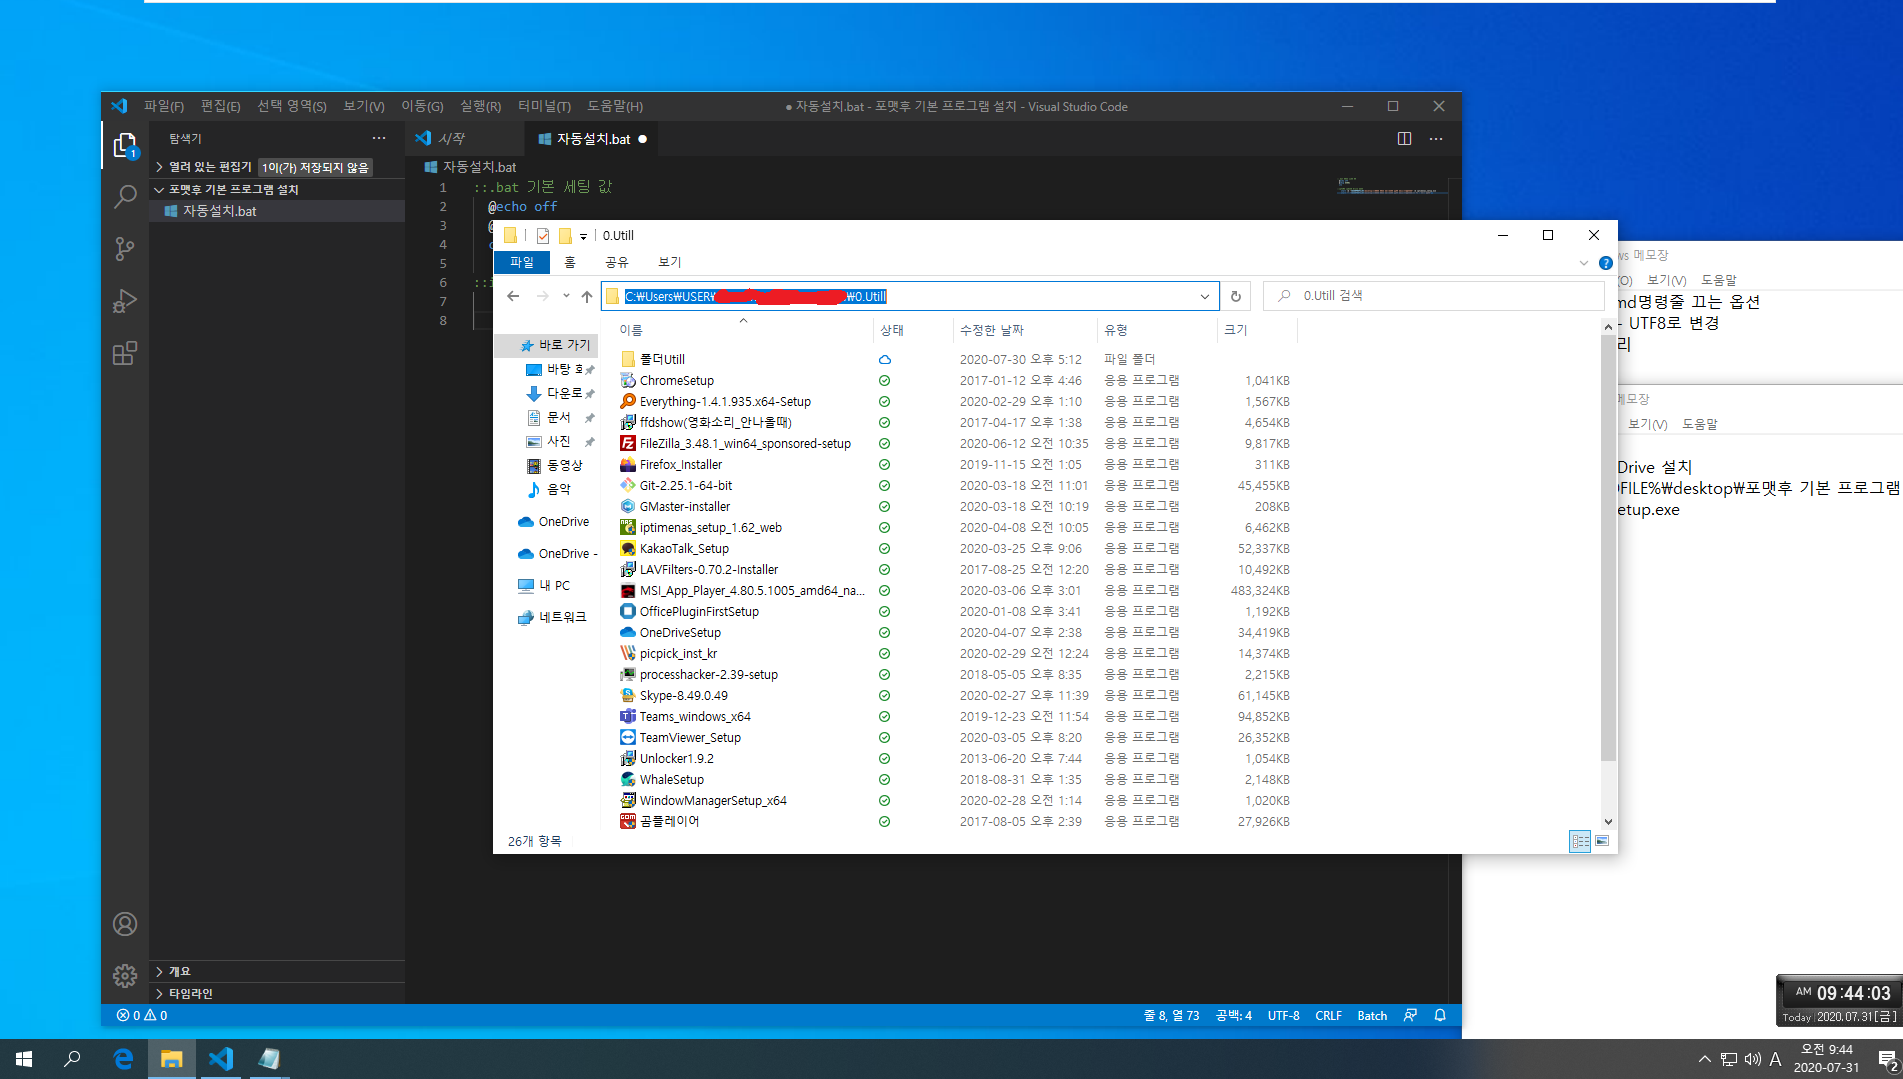Open the 공유 ribbon tab
The height and width of the screenshot is (1079, 1903).
(617, 262)
